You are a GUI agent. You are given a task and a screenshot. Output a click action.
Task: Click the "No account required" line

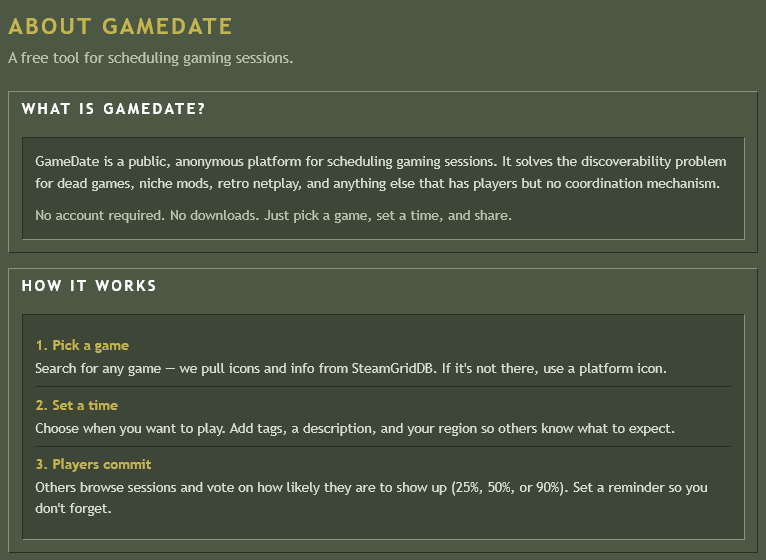[273, 215]
